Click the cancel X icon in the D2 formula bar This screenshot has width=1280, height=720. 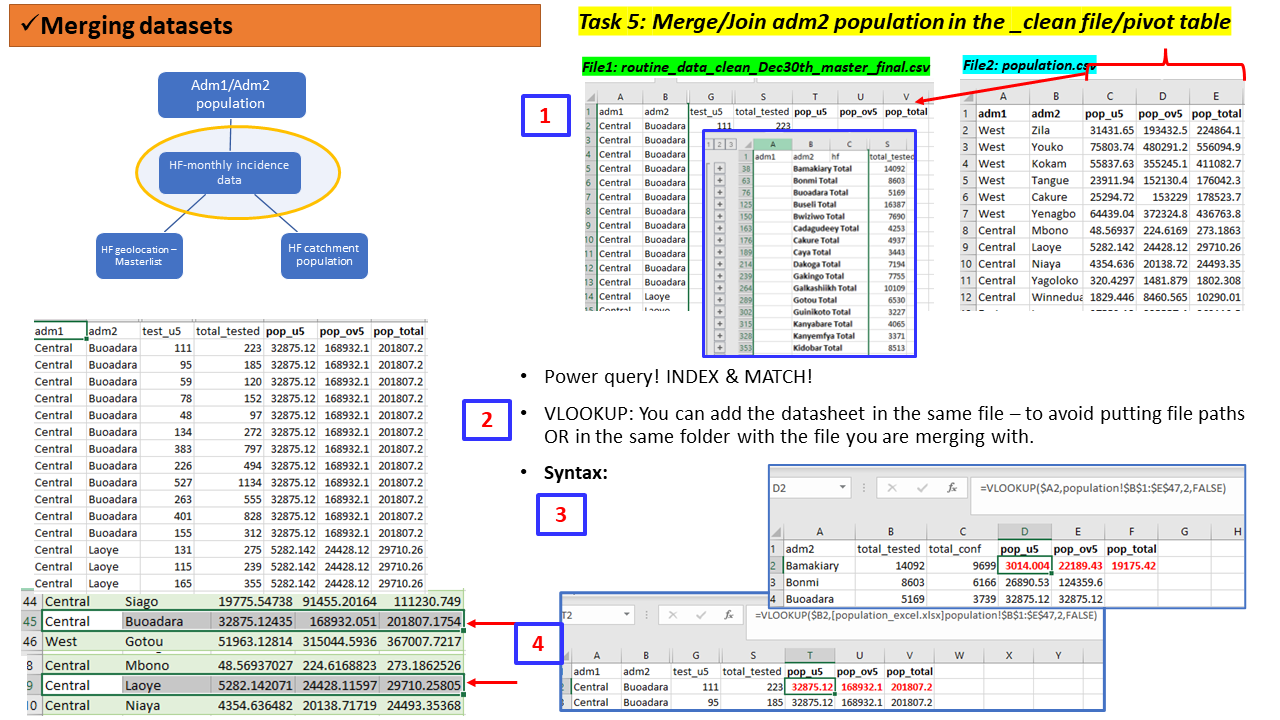click(x=892, y=488)
